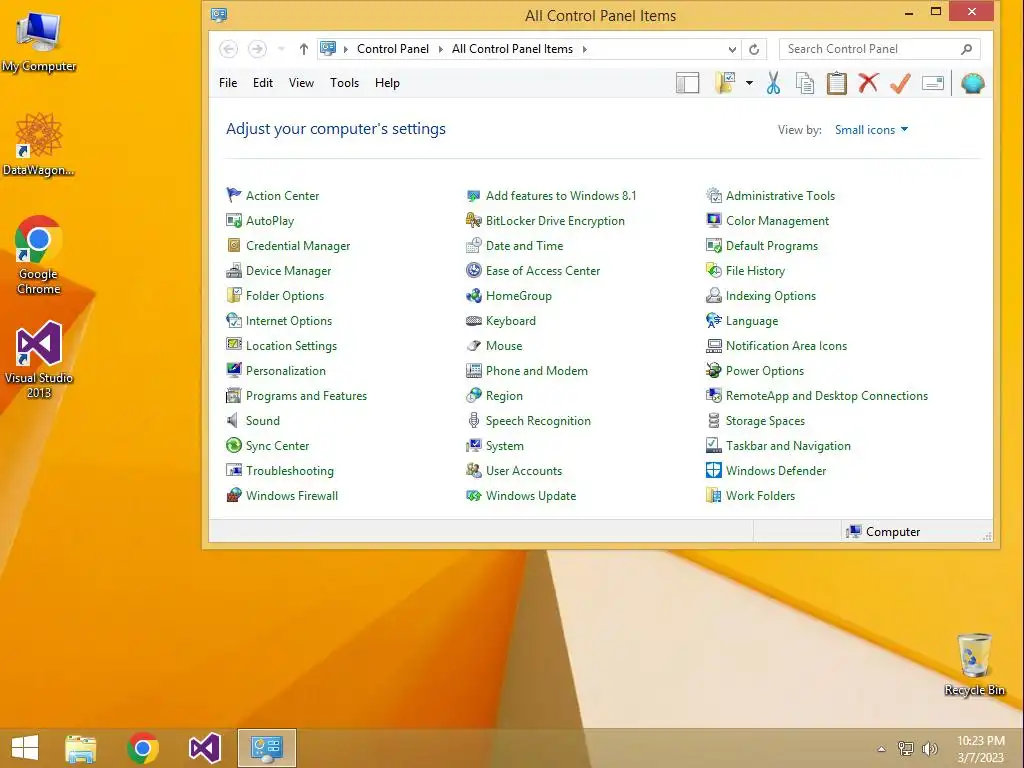The width and height of the screenshot is (1024, 768).
Task: Open the Sync Center green icon
Action: coord(233,445)
